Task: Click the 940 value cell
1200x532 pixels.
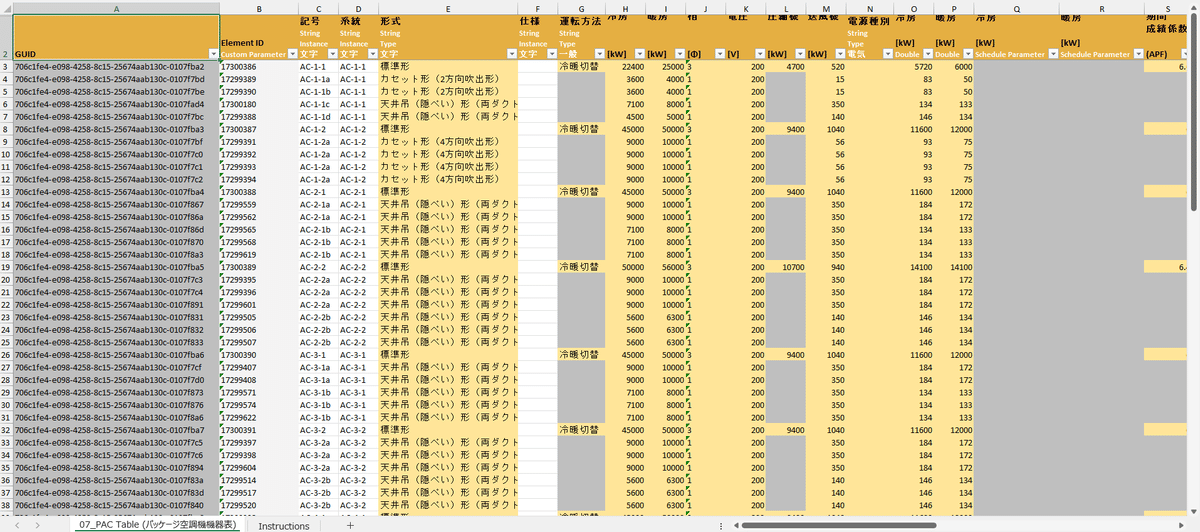Action: point(826,267)
